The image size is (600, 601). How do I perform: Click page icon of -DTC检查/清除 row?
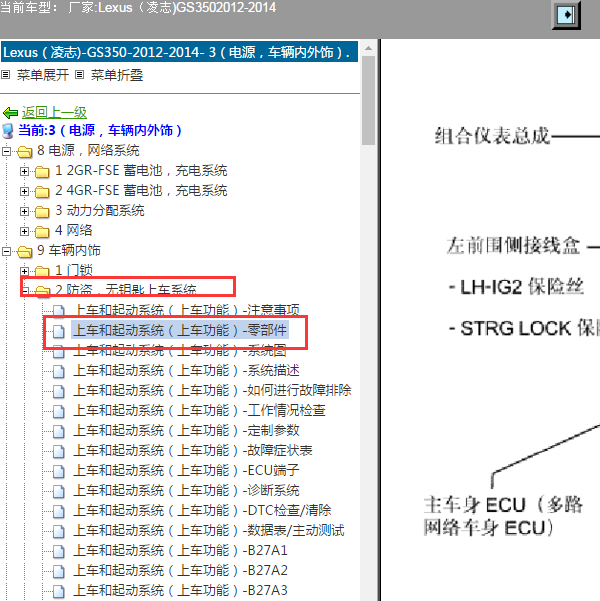(59, 511)
